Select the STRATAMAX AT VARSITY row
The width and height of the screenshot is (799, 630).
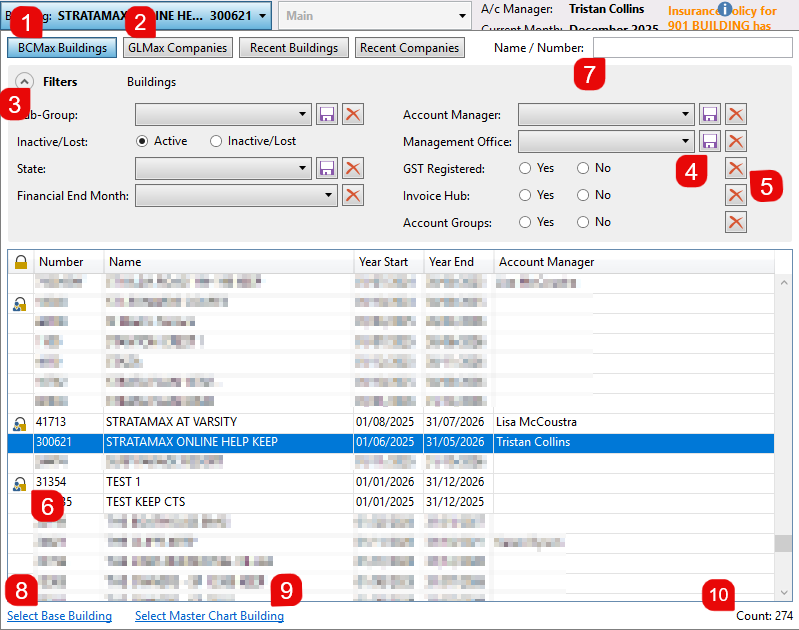pos(391,423)
